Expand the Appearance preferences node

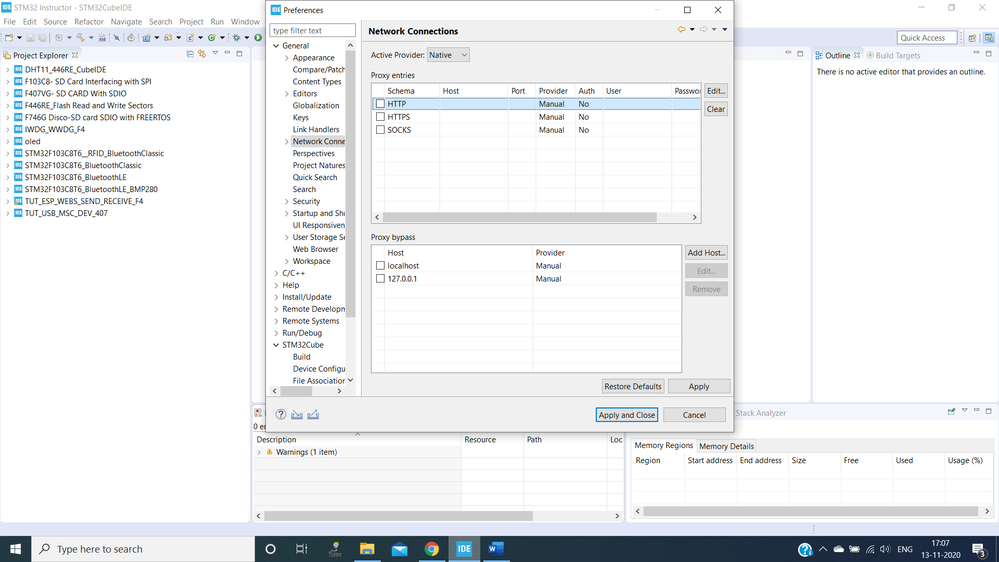[286, 58]
